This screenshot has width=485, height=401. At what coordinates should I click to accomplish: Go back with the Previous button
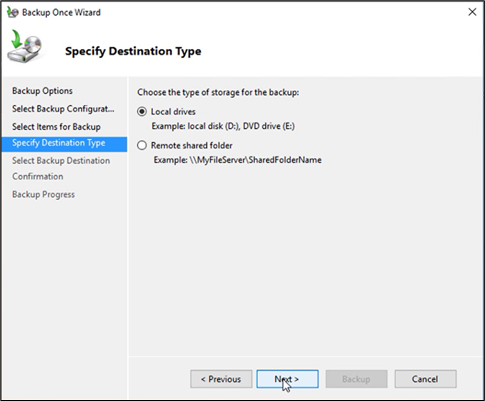point(221,379)
